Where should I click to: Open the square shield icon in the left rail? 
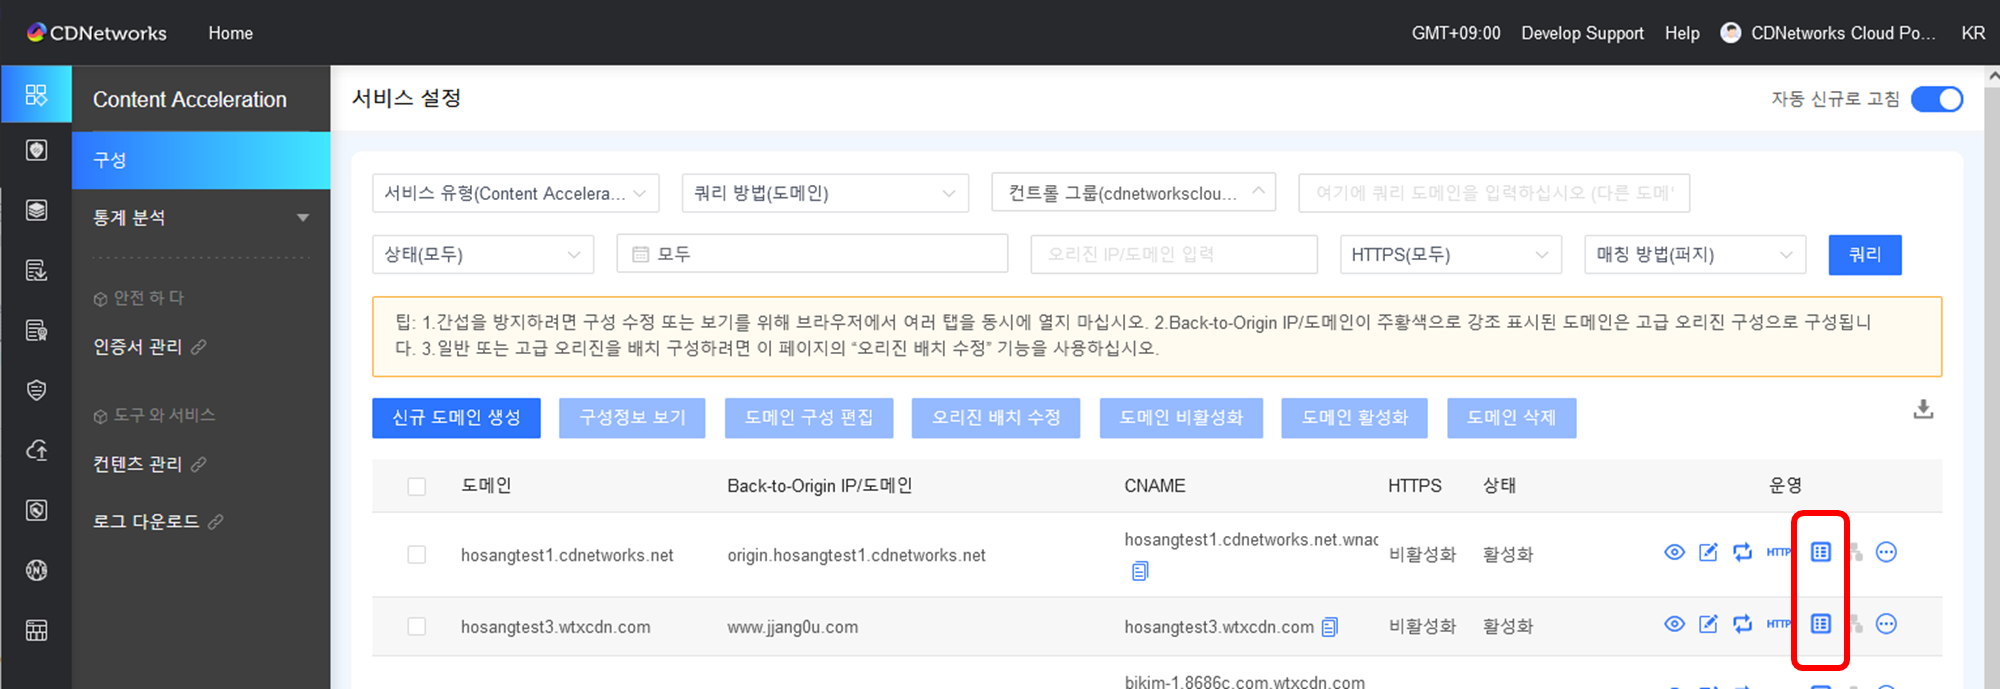(x=36, y=510)
